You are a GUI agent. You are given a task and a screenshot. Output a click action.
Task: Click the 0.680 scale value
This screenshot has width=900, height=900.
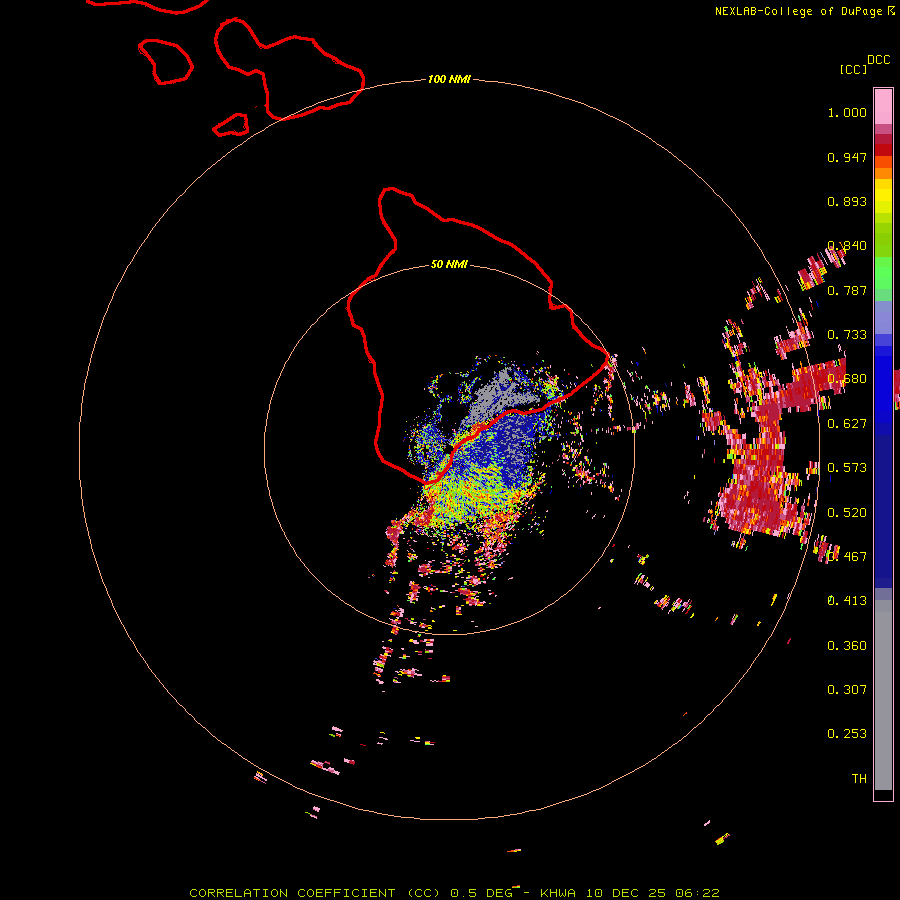(x=847, y=379)
